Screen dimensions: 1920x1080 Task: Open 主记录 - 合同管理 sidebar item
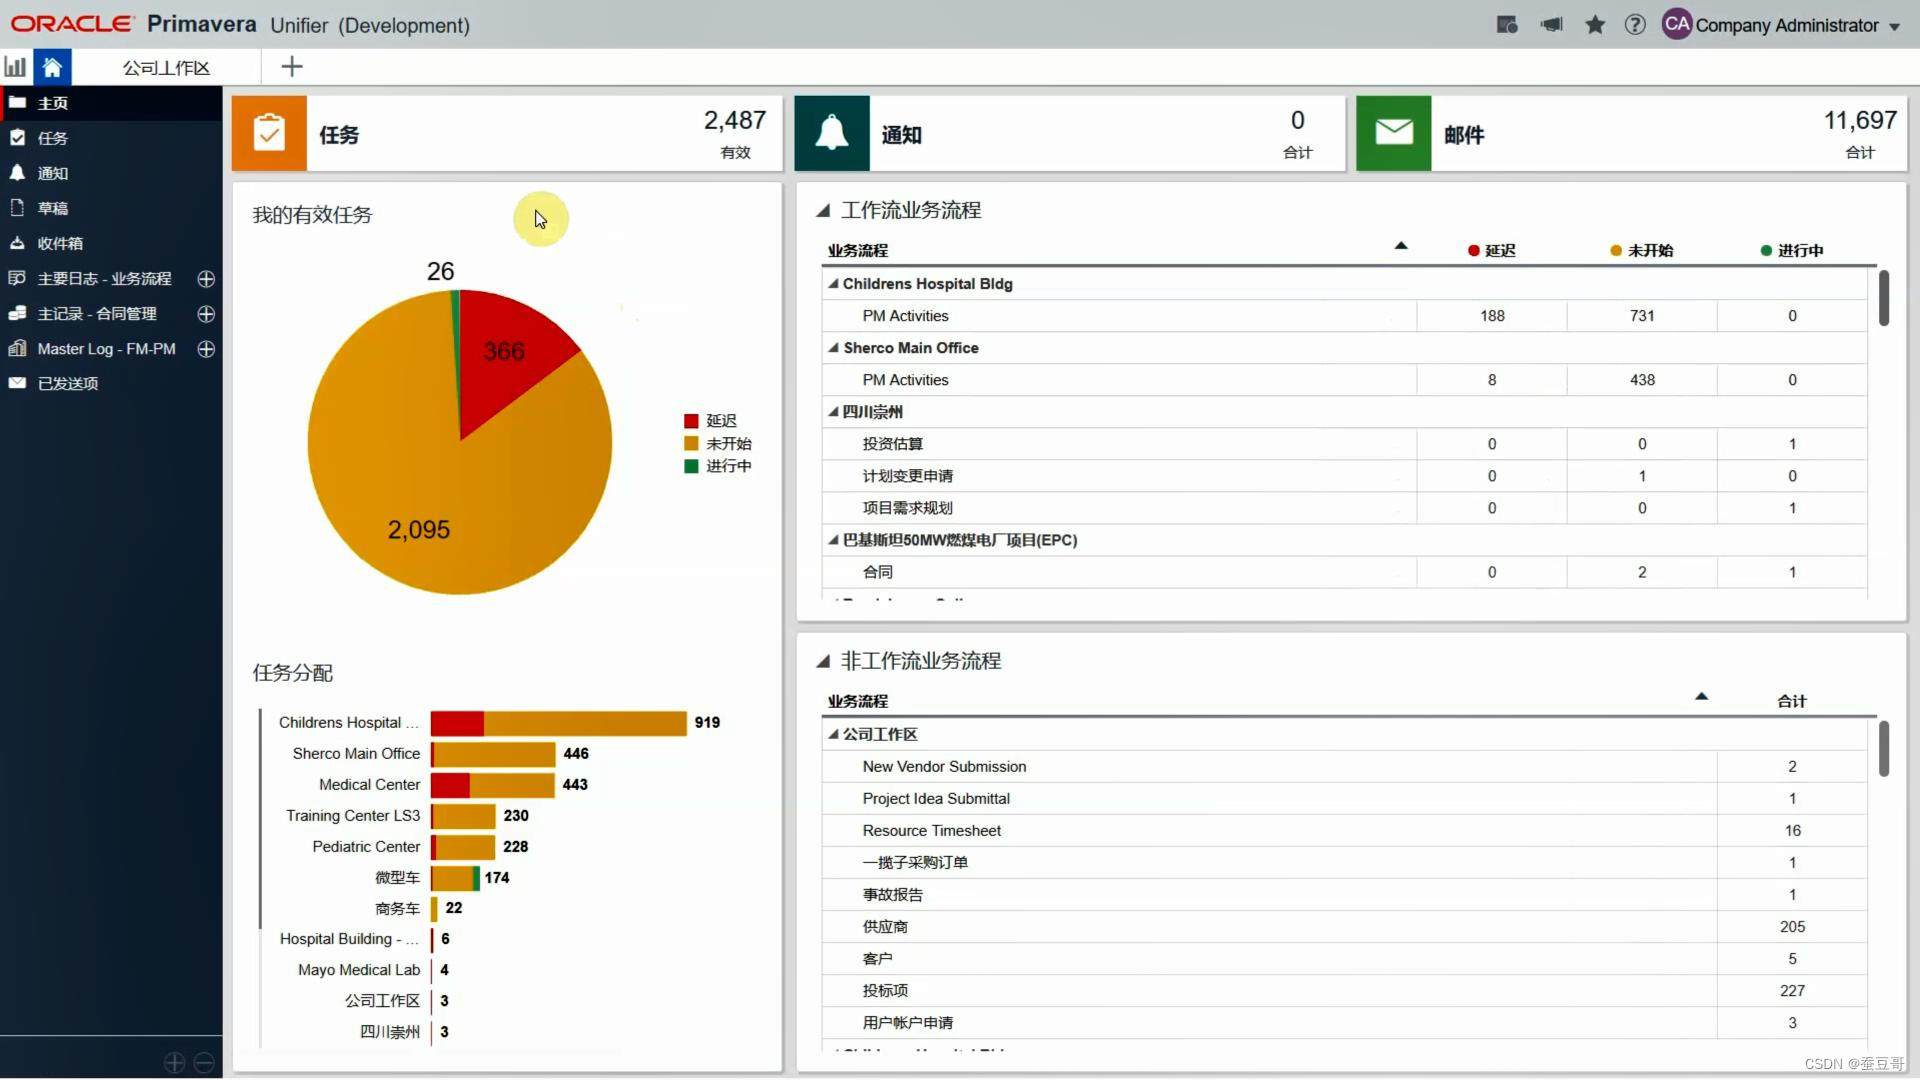click(97, 313)
